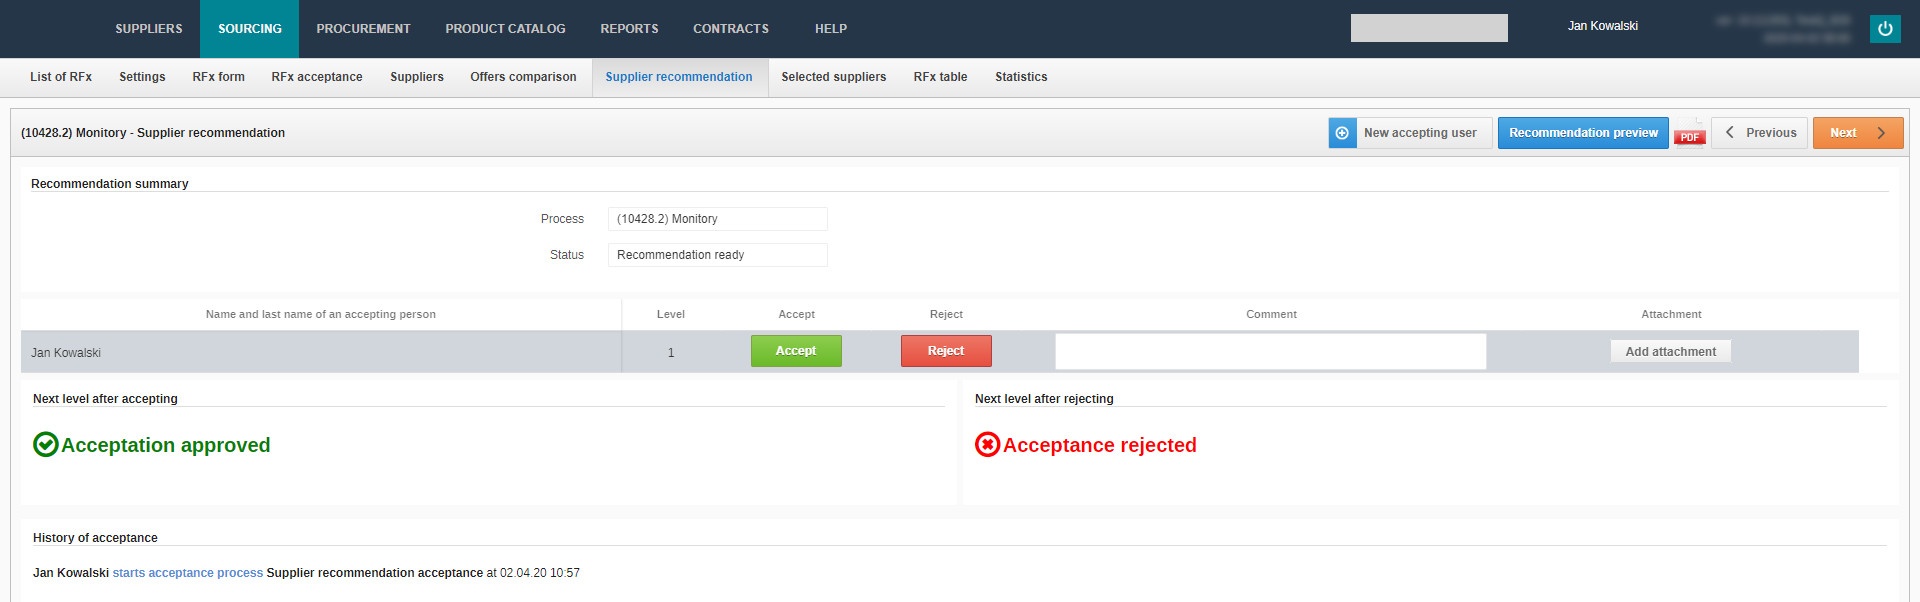Switch to the Selected suppliers tab
The image size is (1920, 602).
point(833,77)
